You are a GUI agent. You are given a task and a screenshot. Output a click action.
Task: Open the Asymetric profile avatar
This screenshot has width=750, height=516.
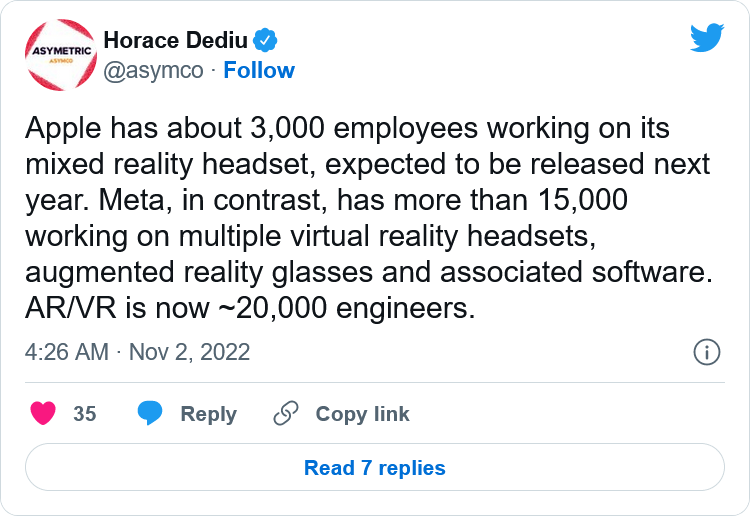(61, 55)
